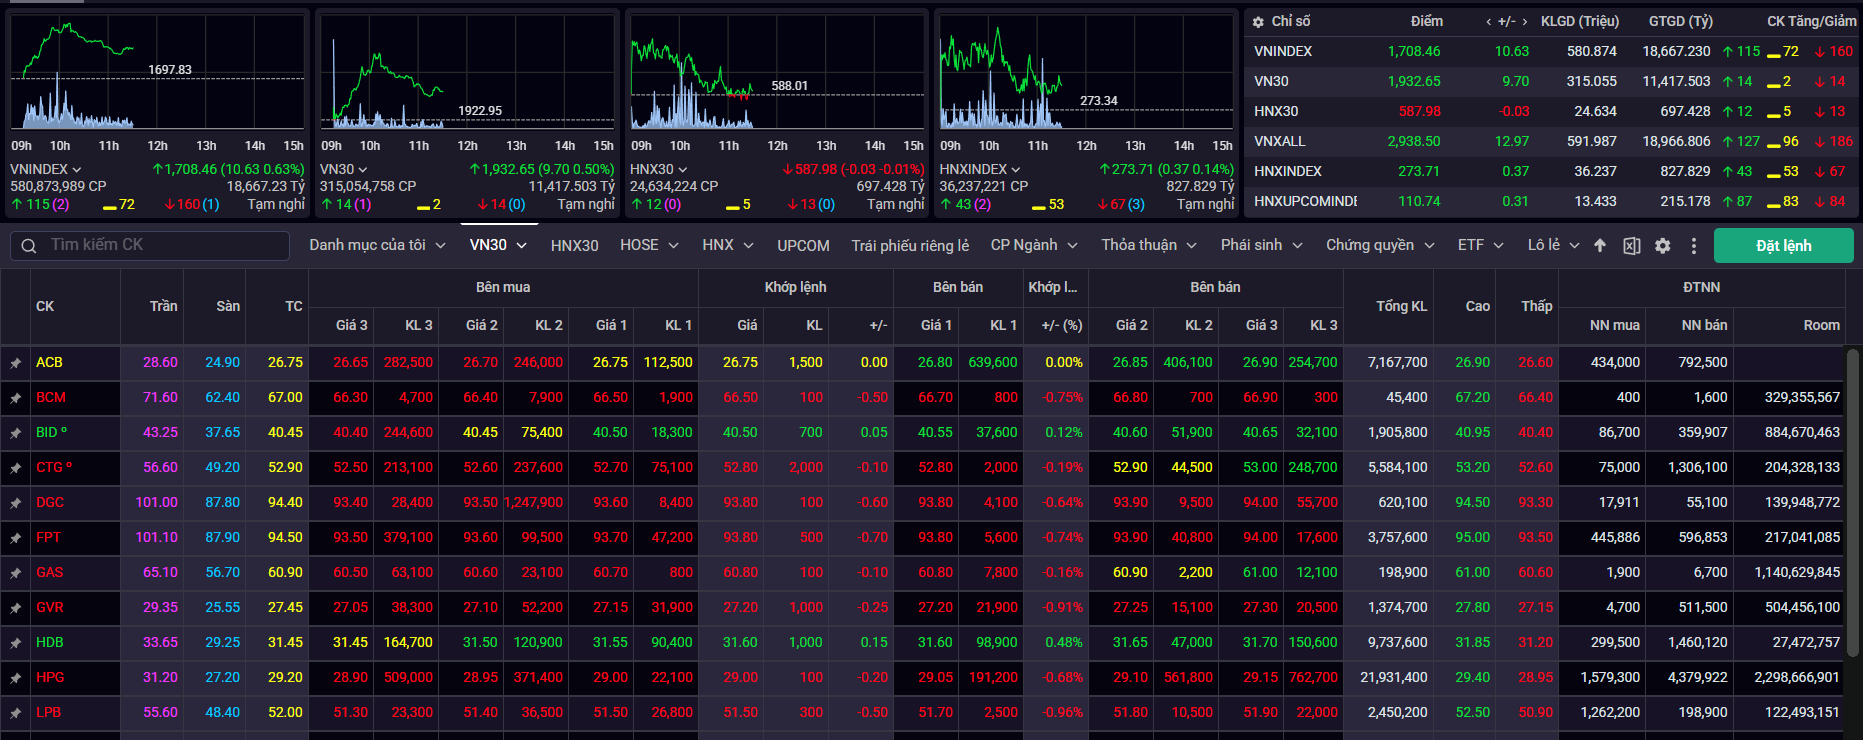Pin the FPT stock row

[x=16, y=538]
